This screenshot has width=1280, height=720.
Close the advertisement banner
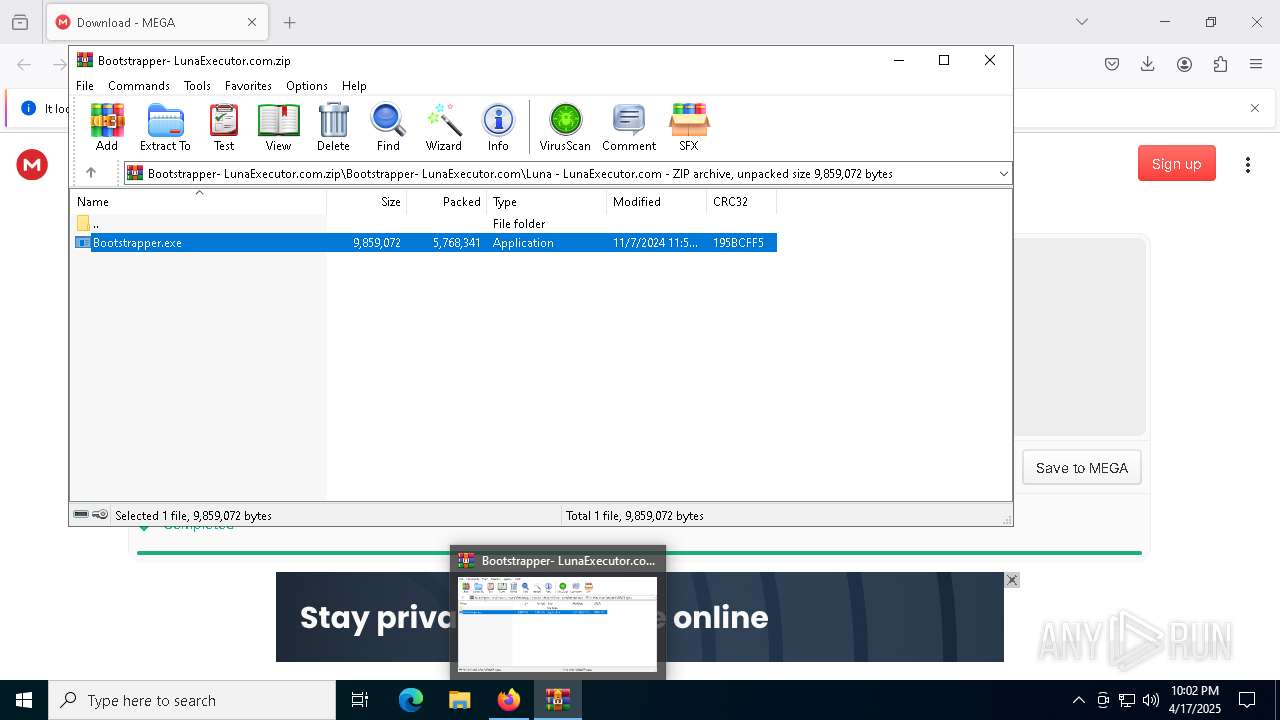(1012, 580)
